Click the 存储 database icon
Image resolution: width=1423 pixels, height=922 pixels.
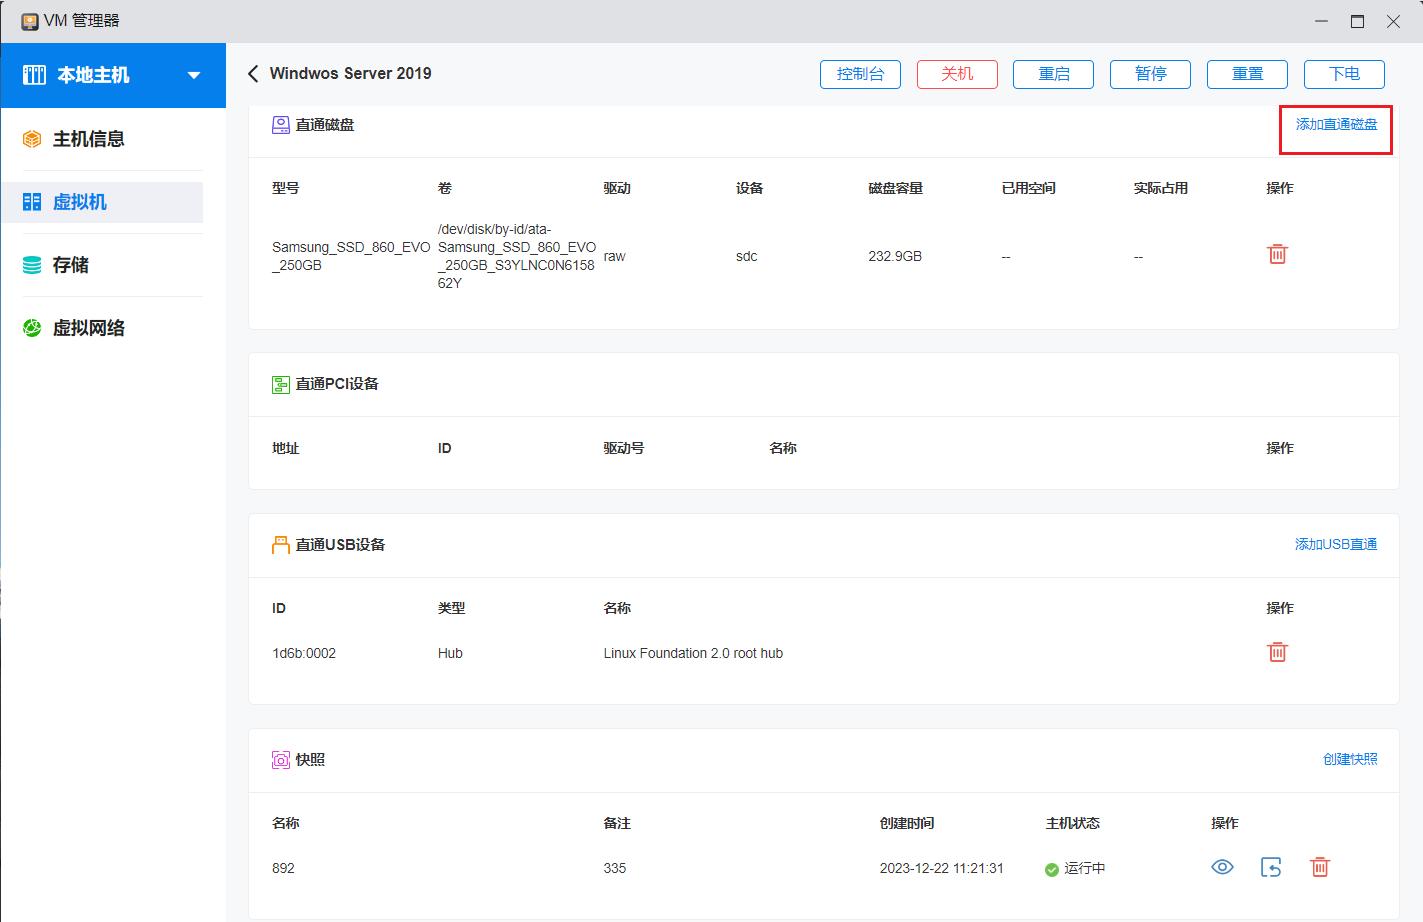pos(32,265)
